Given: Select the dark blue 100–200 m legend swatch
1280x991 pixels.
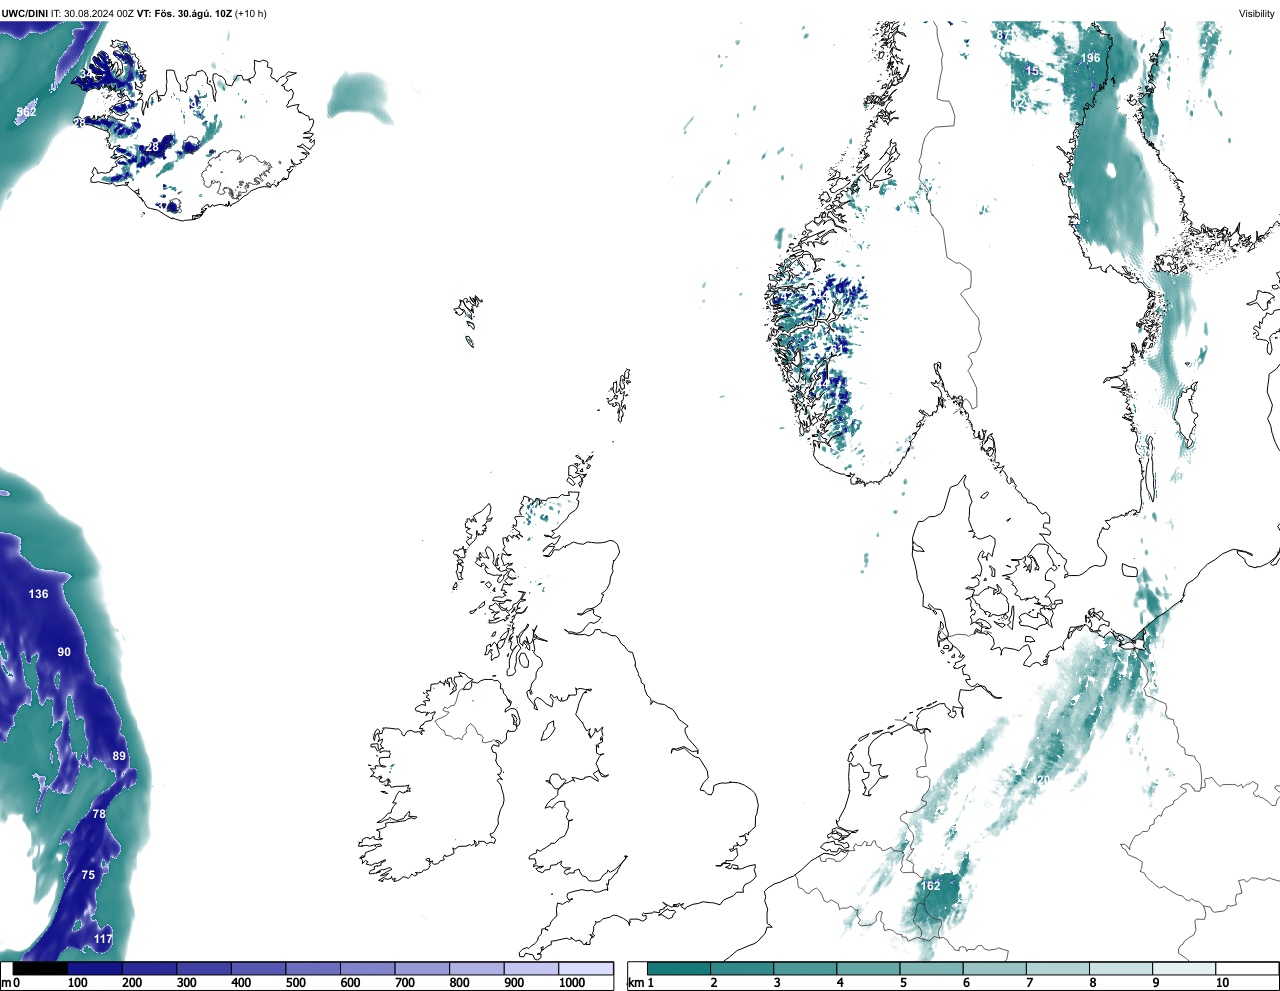Looking at the screenshot, I should tap(95, 968).
